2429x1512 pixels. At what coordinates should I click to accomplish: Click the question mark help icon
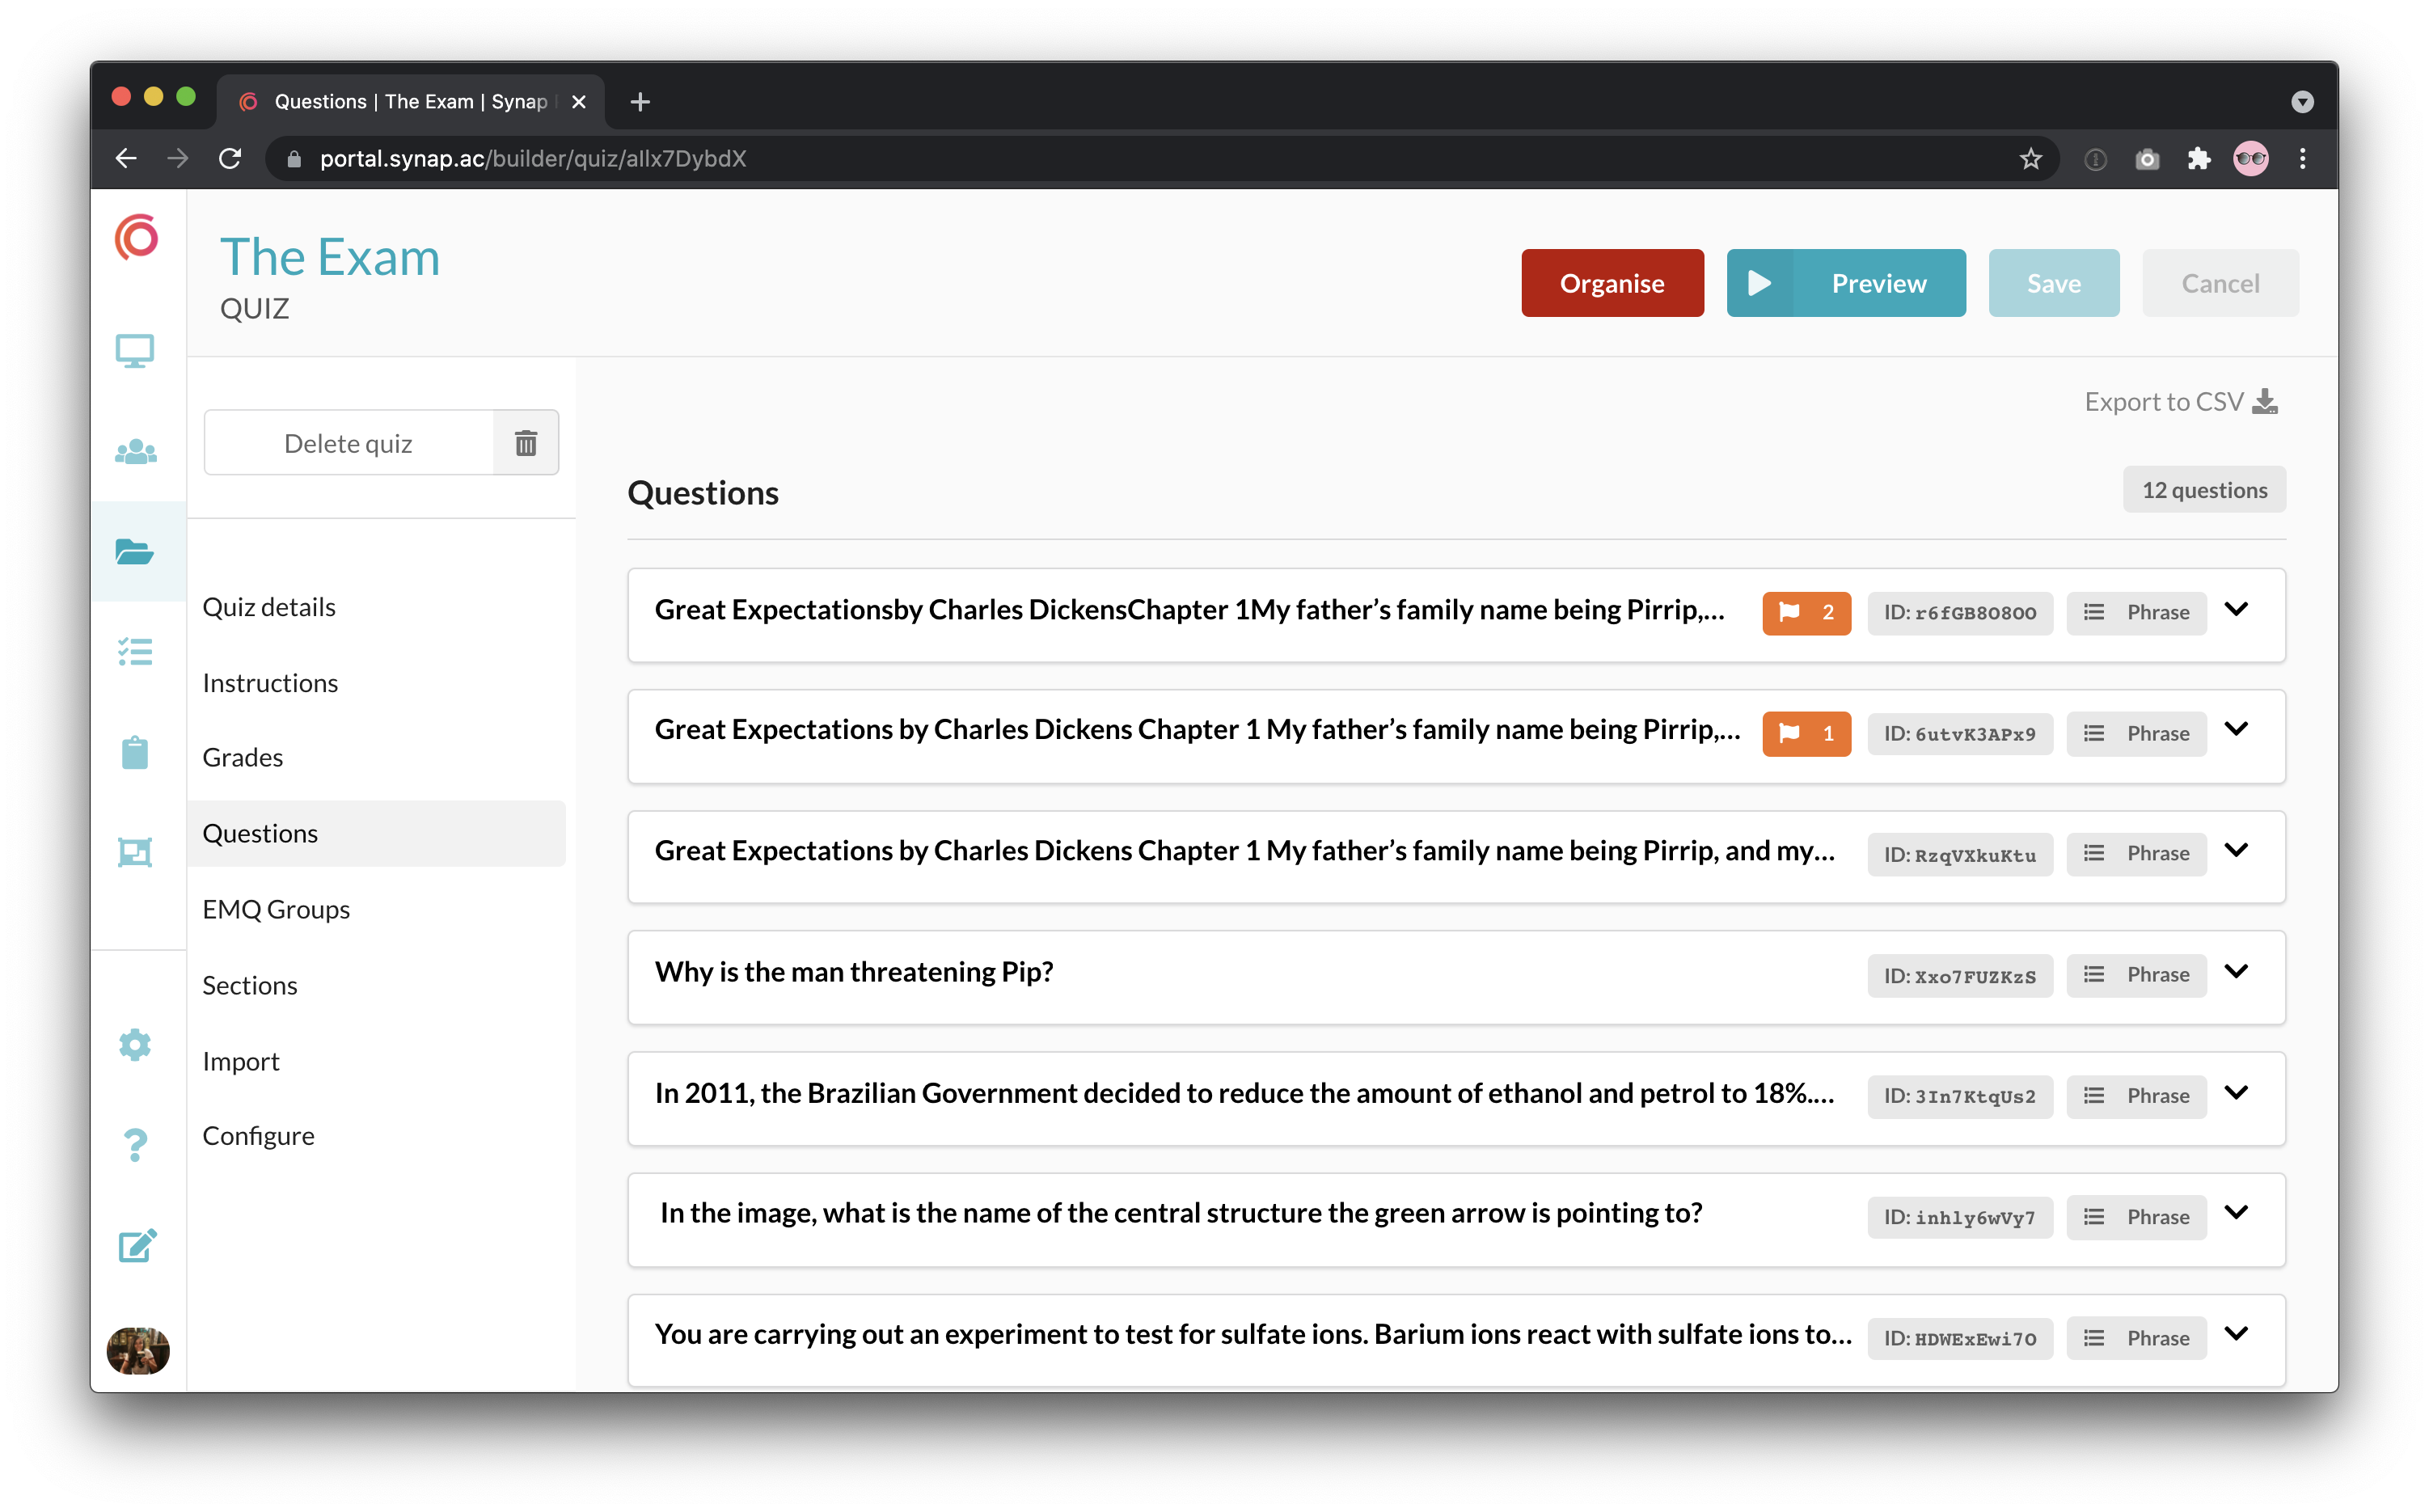tap(135, 1145)
